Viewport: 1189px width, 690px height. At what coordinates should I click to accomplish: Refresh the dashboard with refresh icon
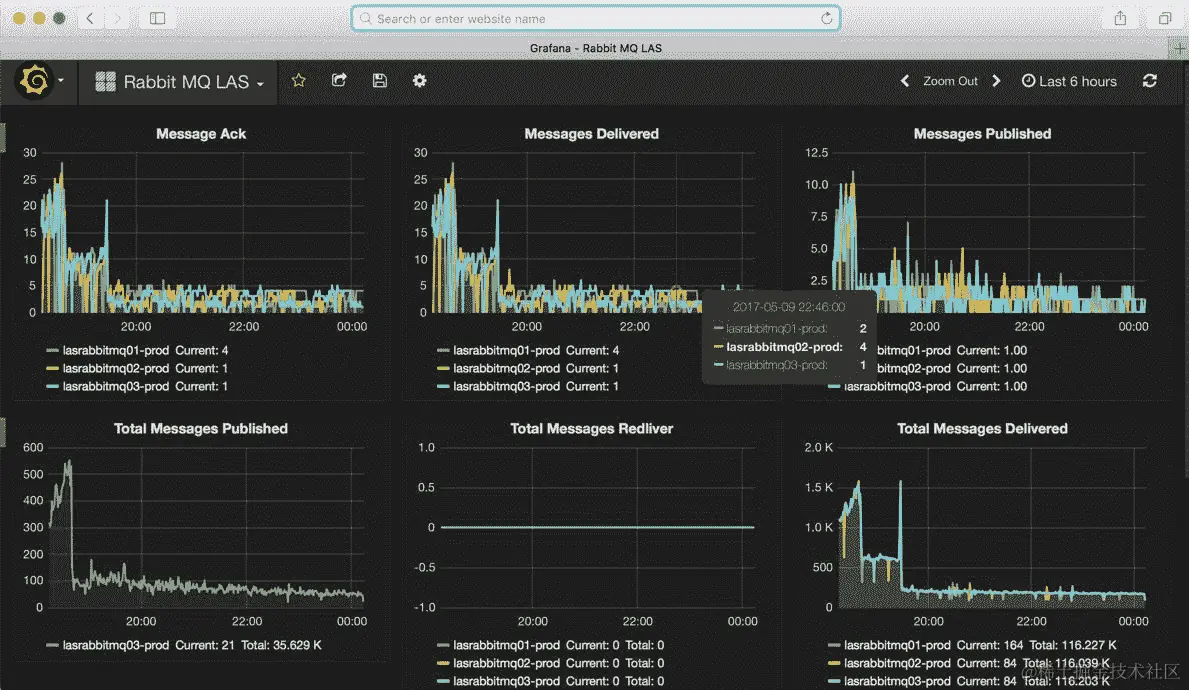1150,80
